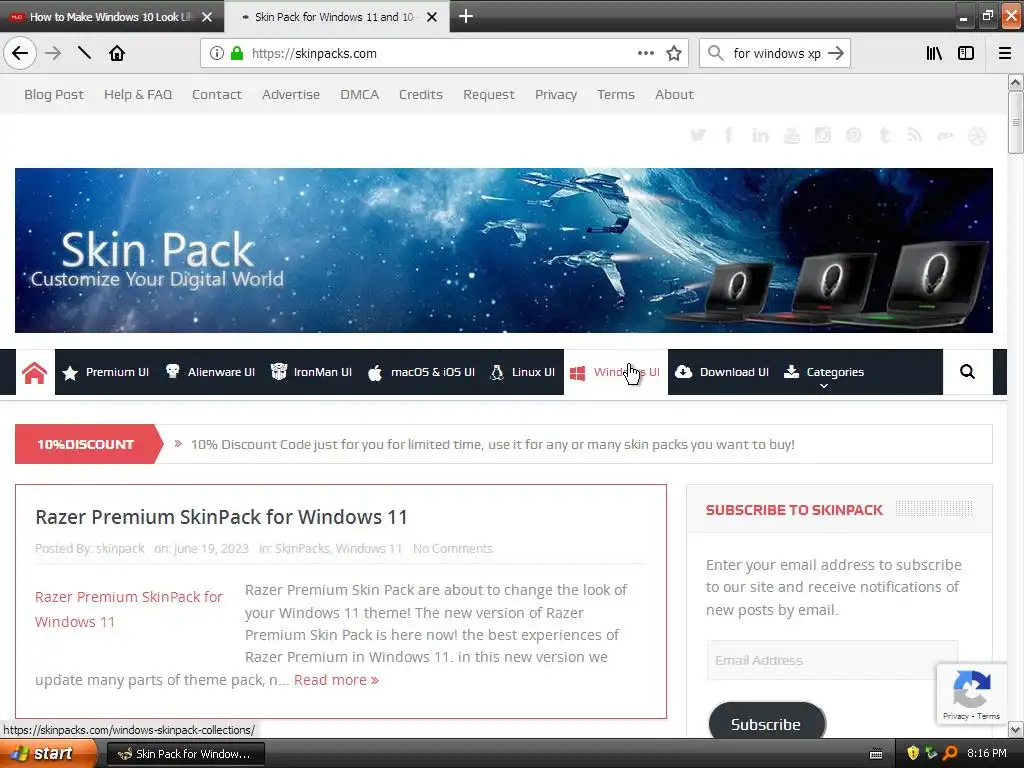
Task: Open Linux UI navigation item
Action: pos(522,372)
